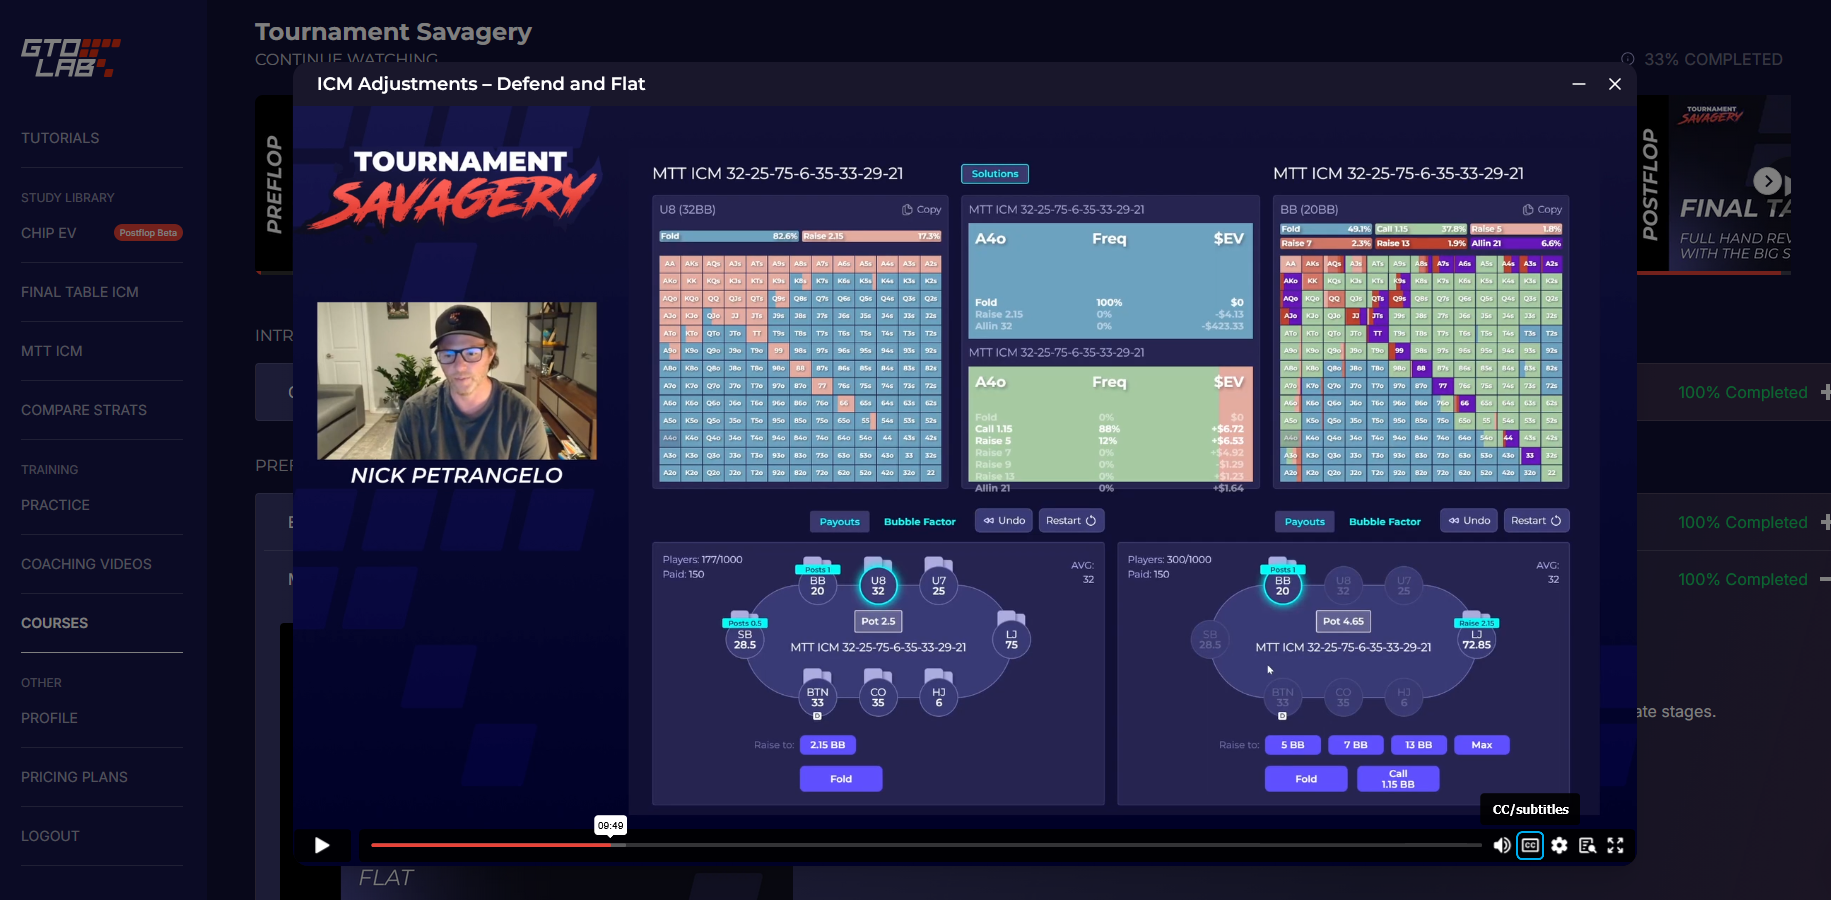Toggle CC/subtitles off

click(1530, 845)
